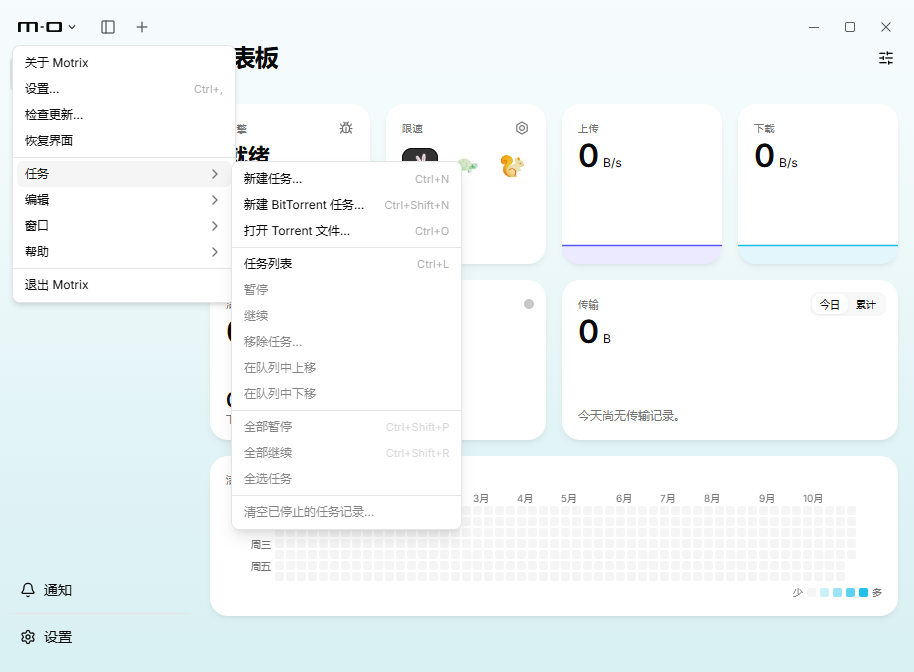Click the gear icon in sidebar
914x672 pixels.
(x=28, y=637)
